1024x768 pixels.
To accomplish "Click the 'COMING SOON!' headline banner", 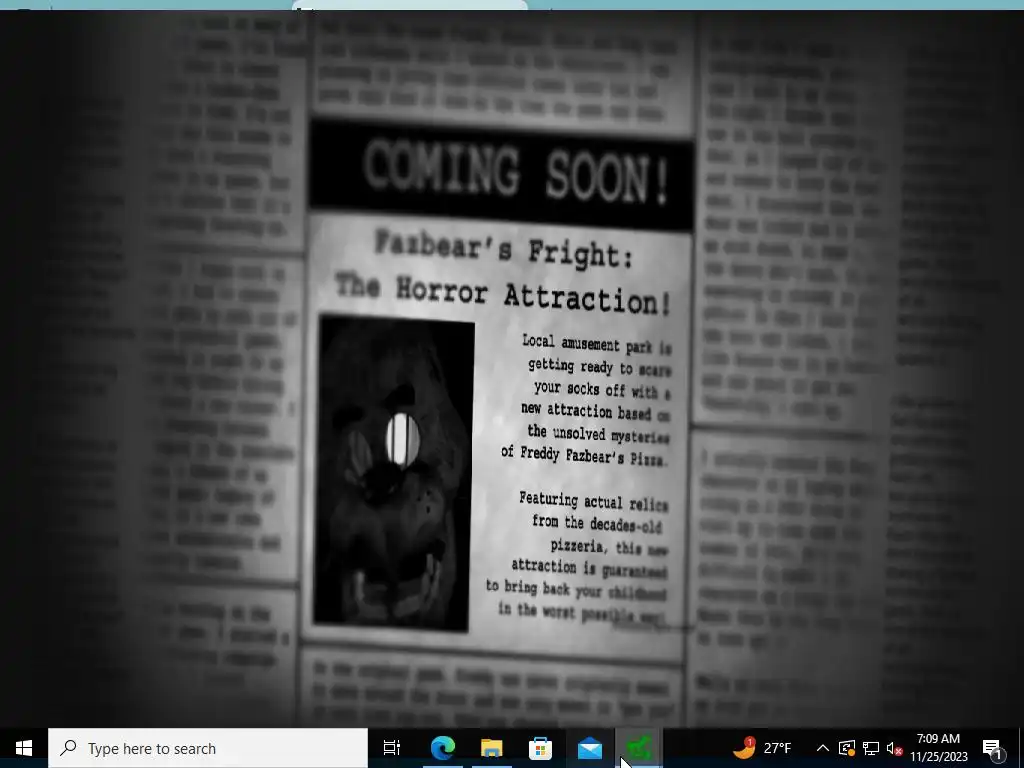I will tap(500, 175).
